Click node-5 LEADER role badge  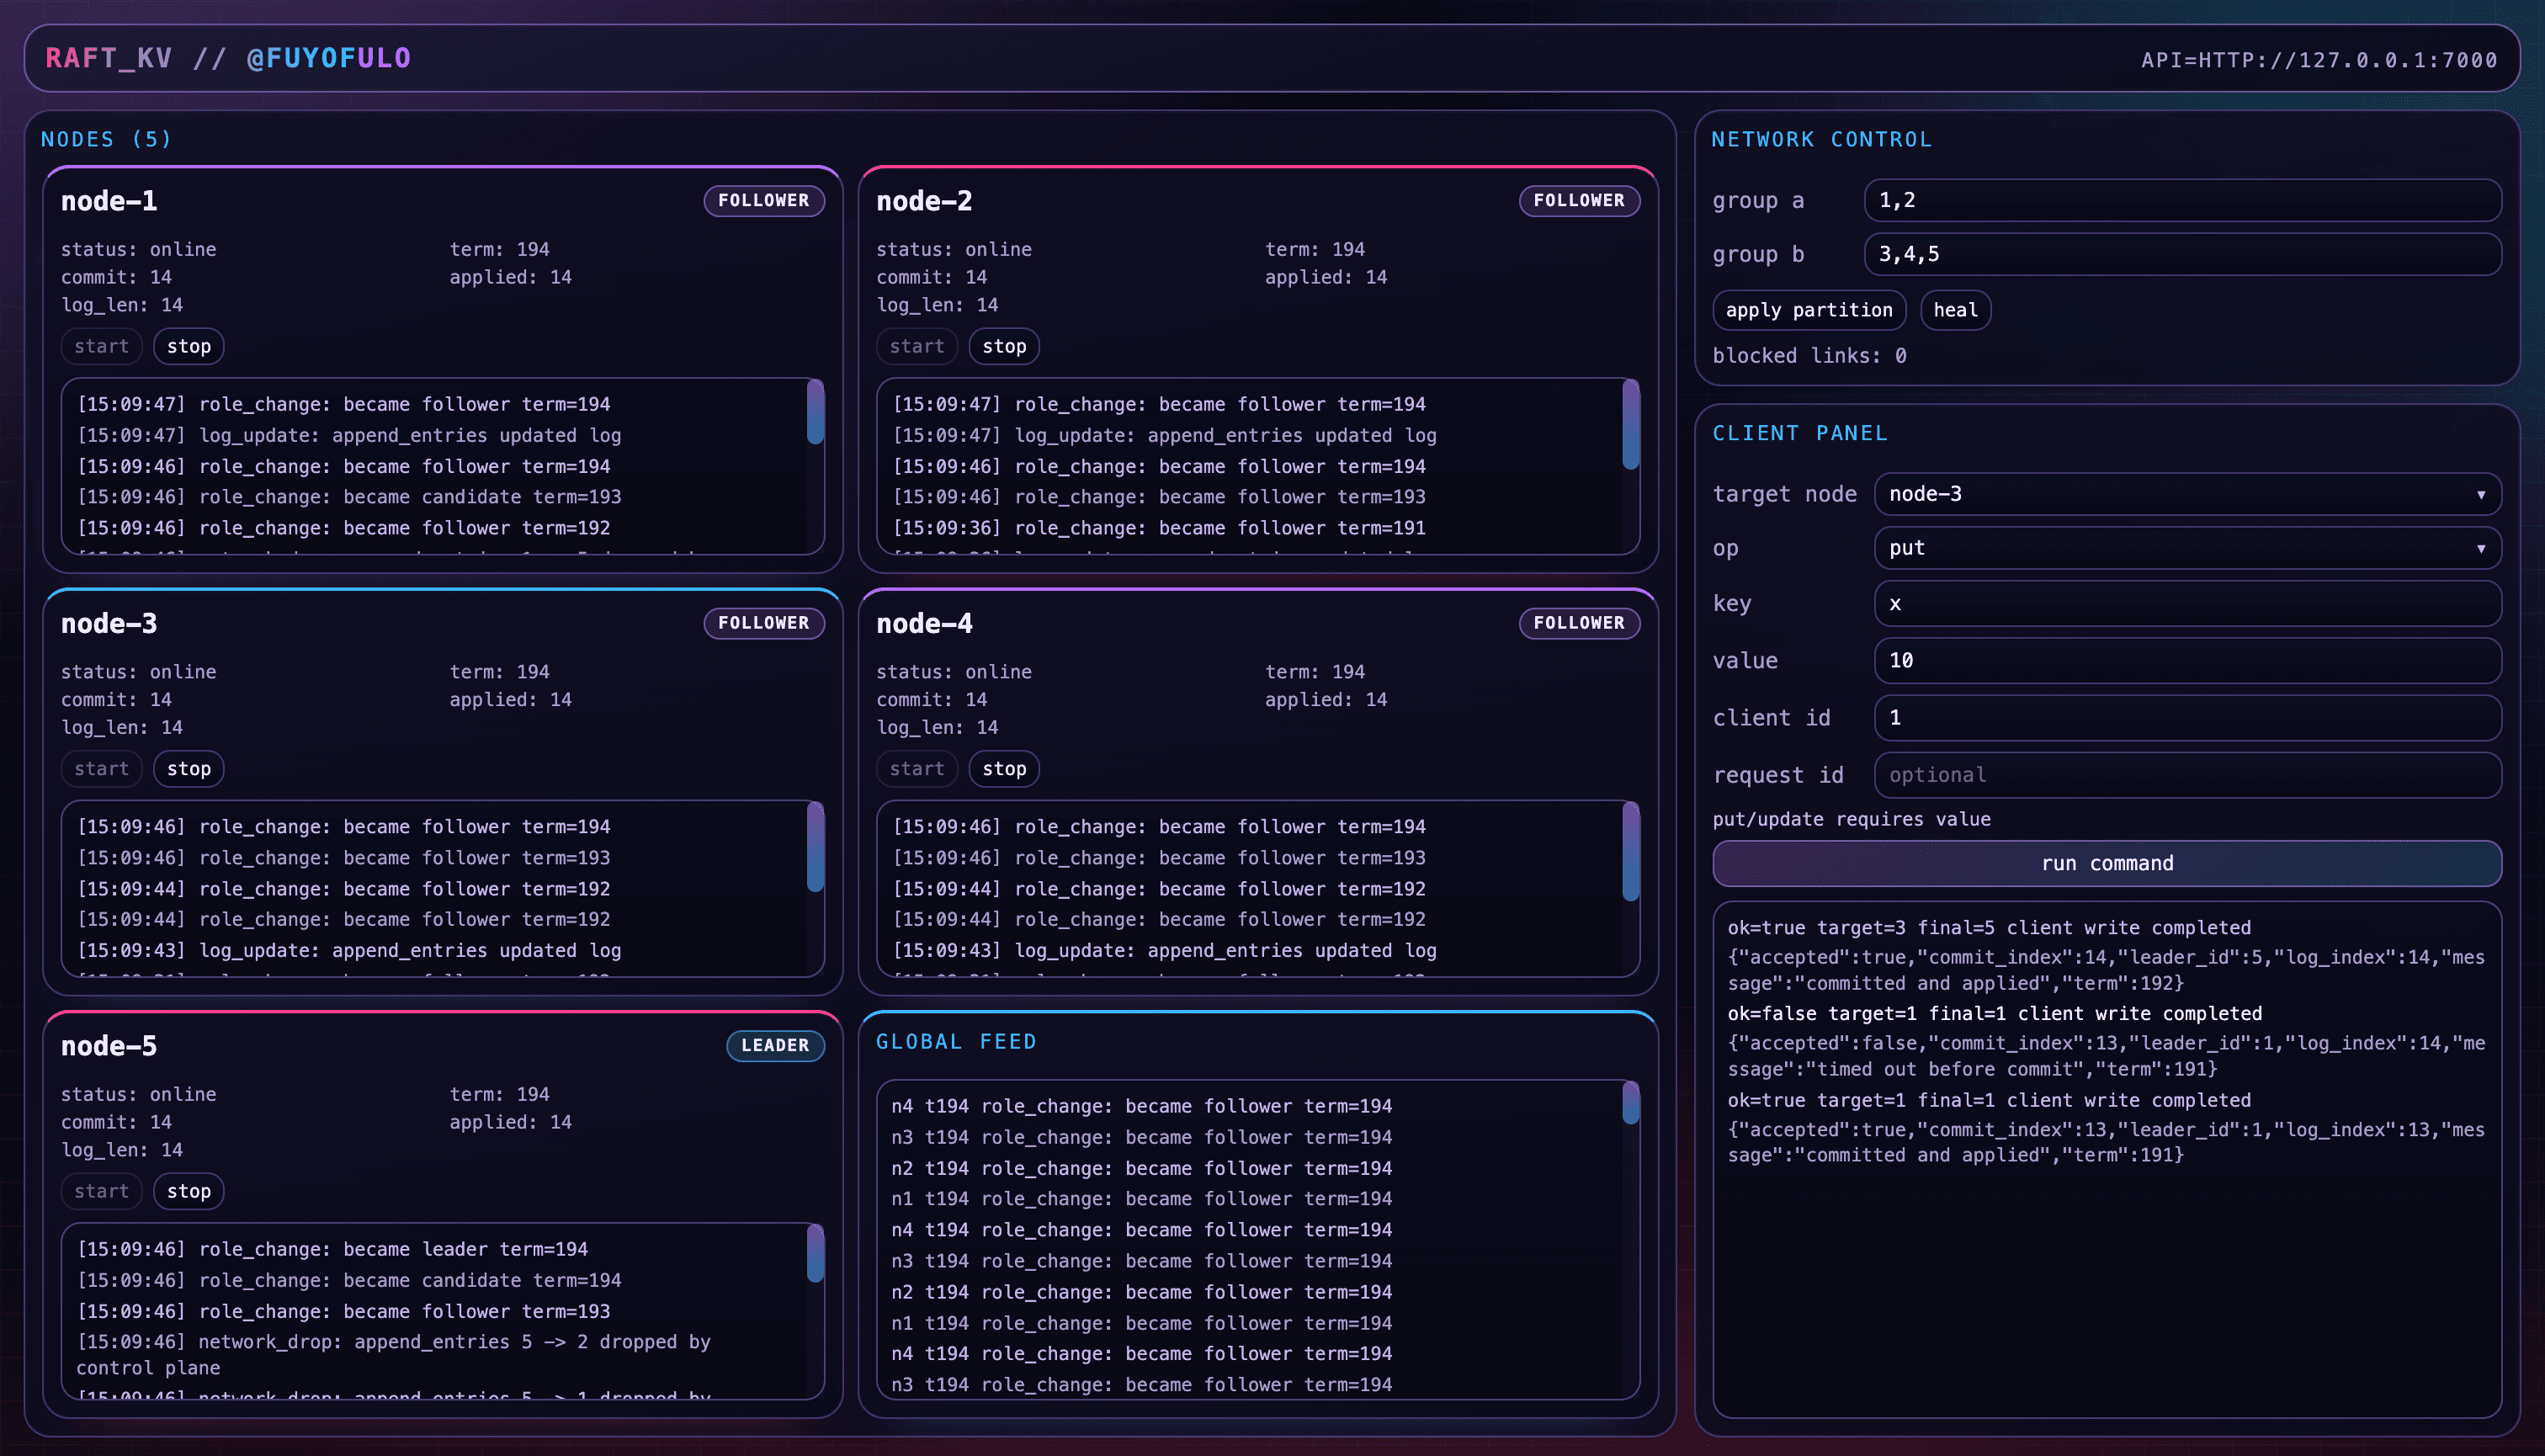coord(775,1045)
